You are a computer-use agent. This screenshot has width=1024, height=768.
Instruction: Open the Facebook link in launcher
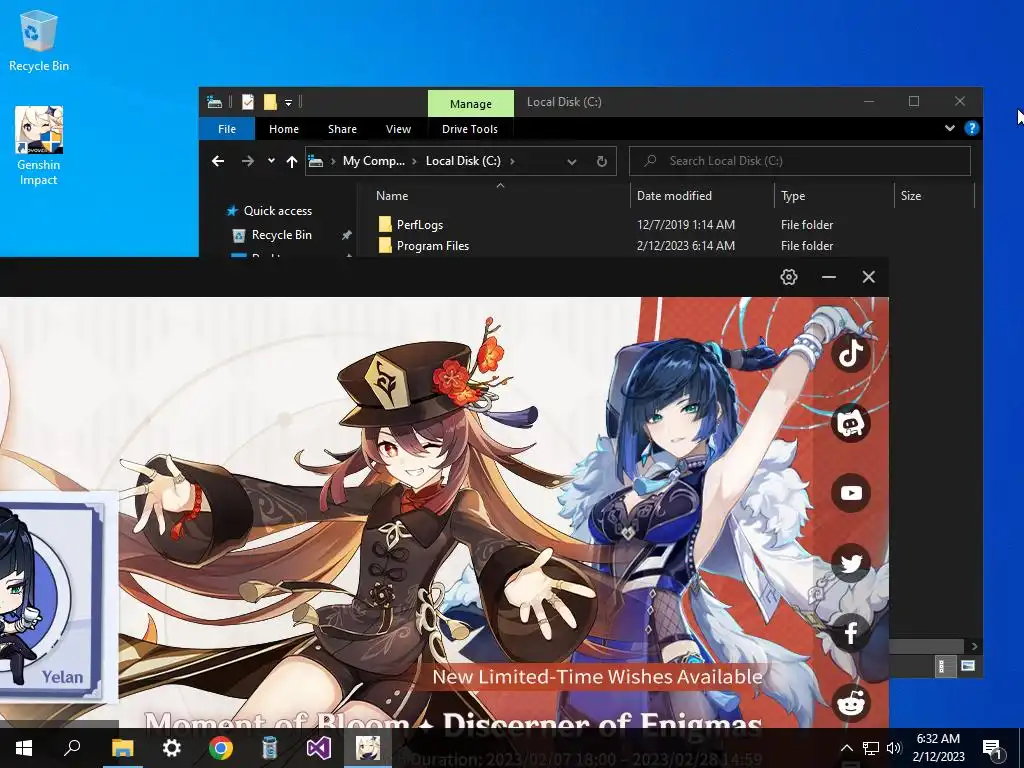851,633
